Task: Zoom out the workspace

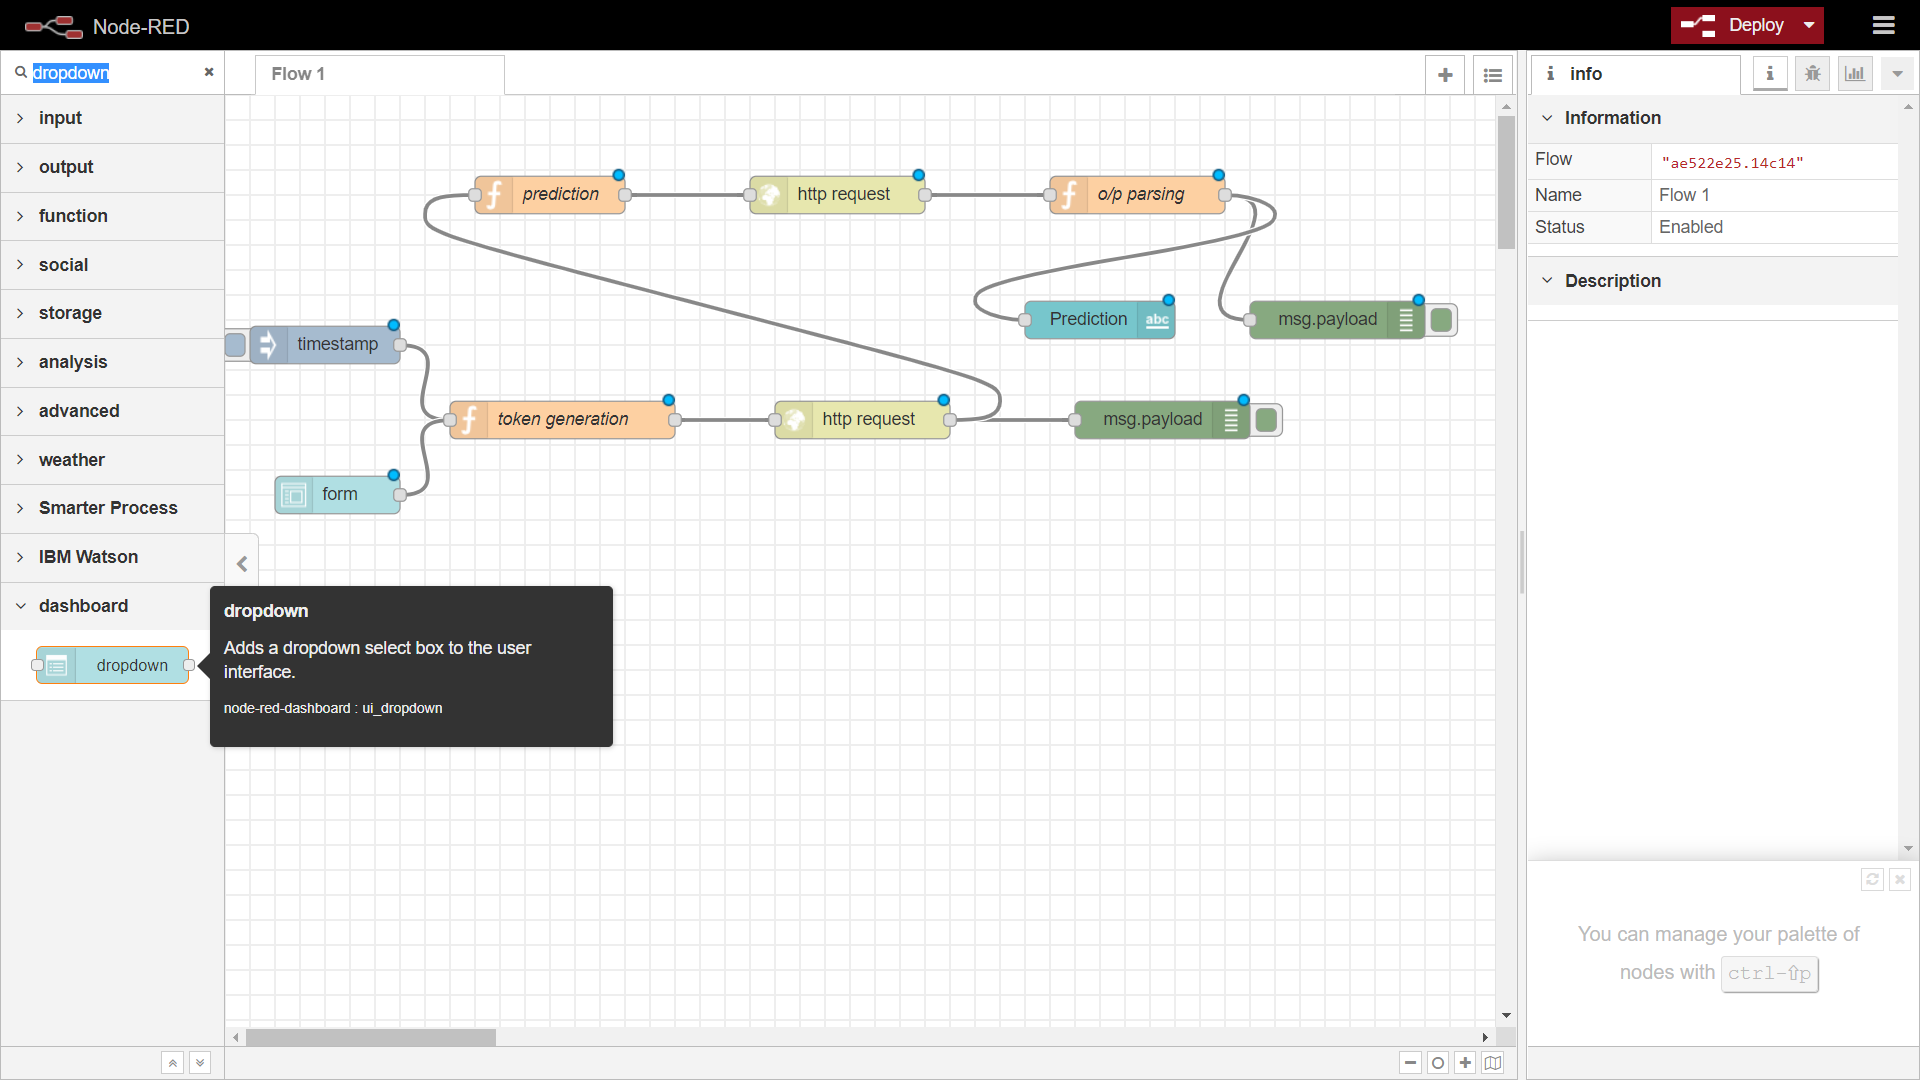Action: pyautogui.click(x=1410, y=1063)
